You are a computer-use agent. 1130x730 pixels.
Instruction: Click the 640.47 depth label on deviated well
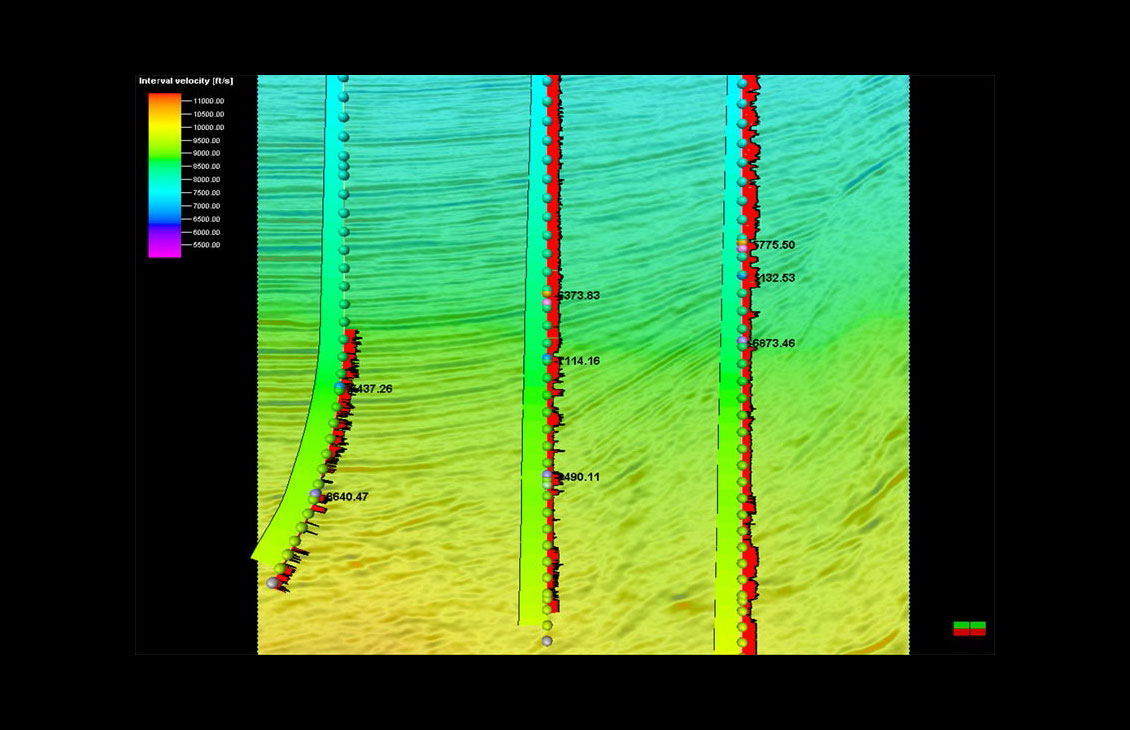(347, 497)
